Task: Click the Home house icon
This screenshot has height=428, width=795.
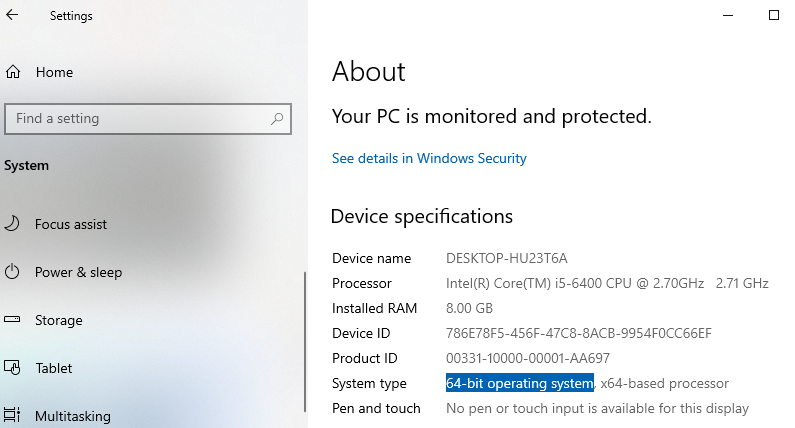Action: click(13, 72)
